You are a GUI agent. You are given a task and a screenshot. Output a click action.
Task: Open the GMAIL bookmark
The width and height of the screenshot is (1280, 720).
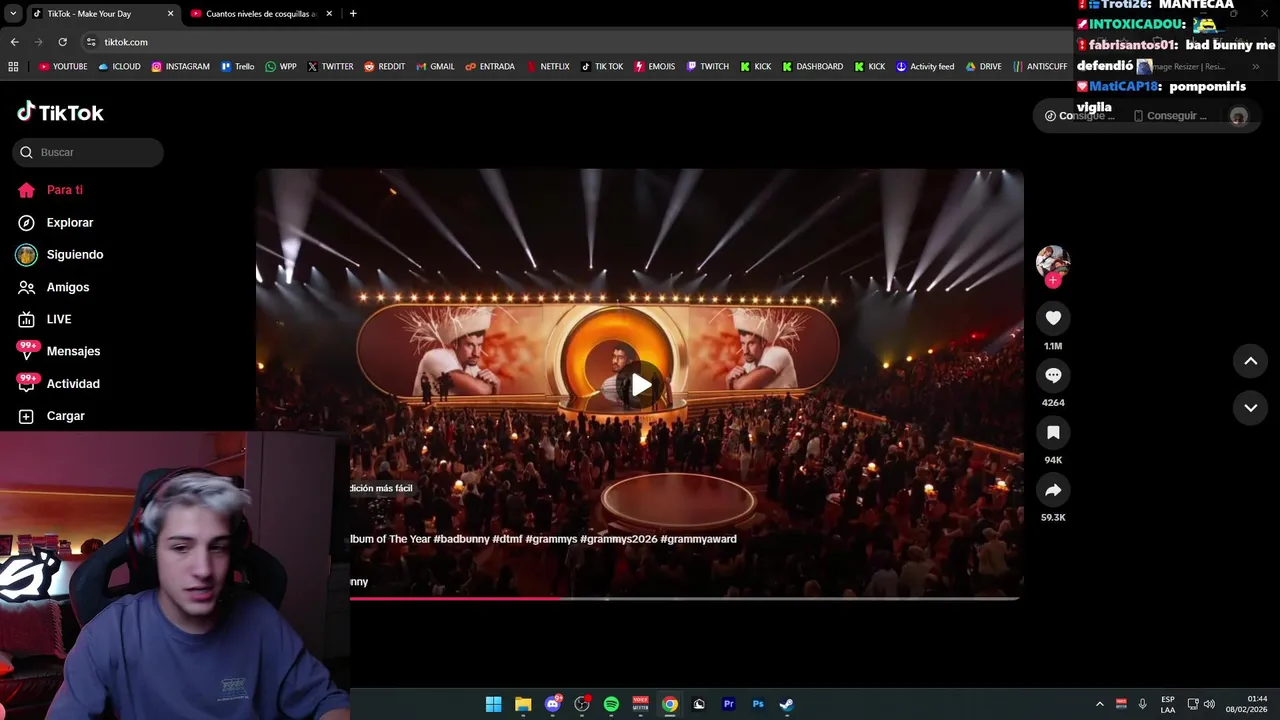(435, 66)
